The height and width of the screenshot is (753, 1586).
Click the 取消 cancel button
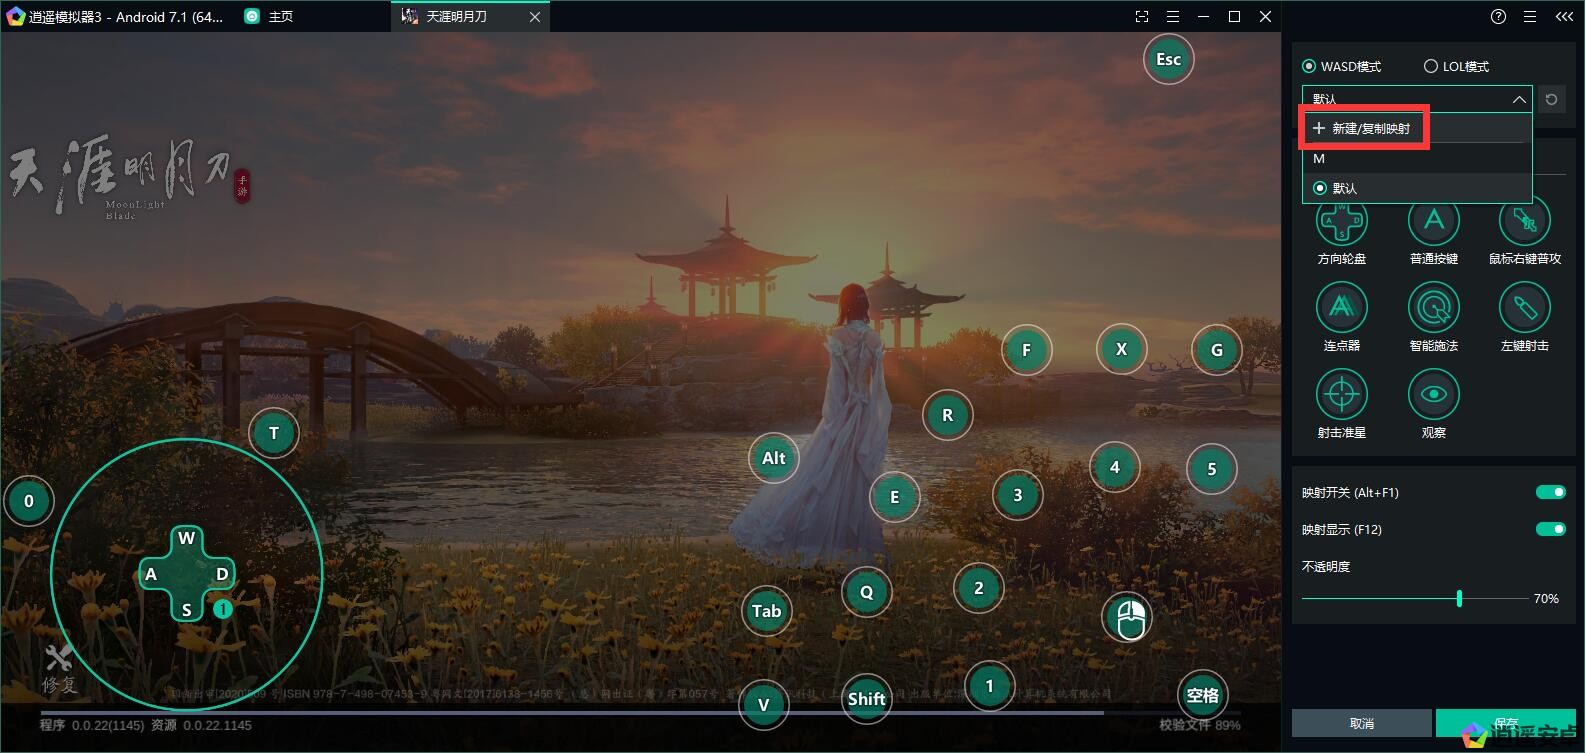pyautogui.click(x=1361, y=723)
